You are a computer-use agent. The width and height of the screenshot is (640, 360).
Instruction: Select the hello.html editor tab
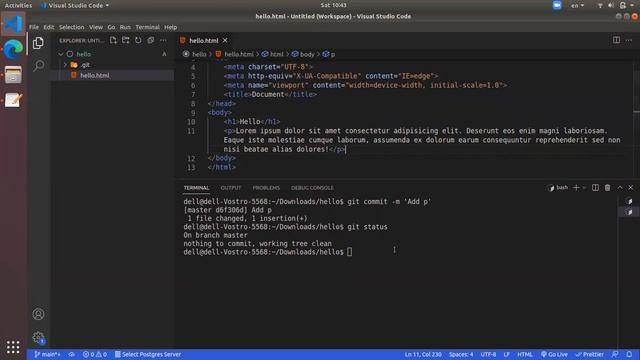tap(203, 40)
